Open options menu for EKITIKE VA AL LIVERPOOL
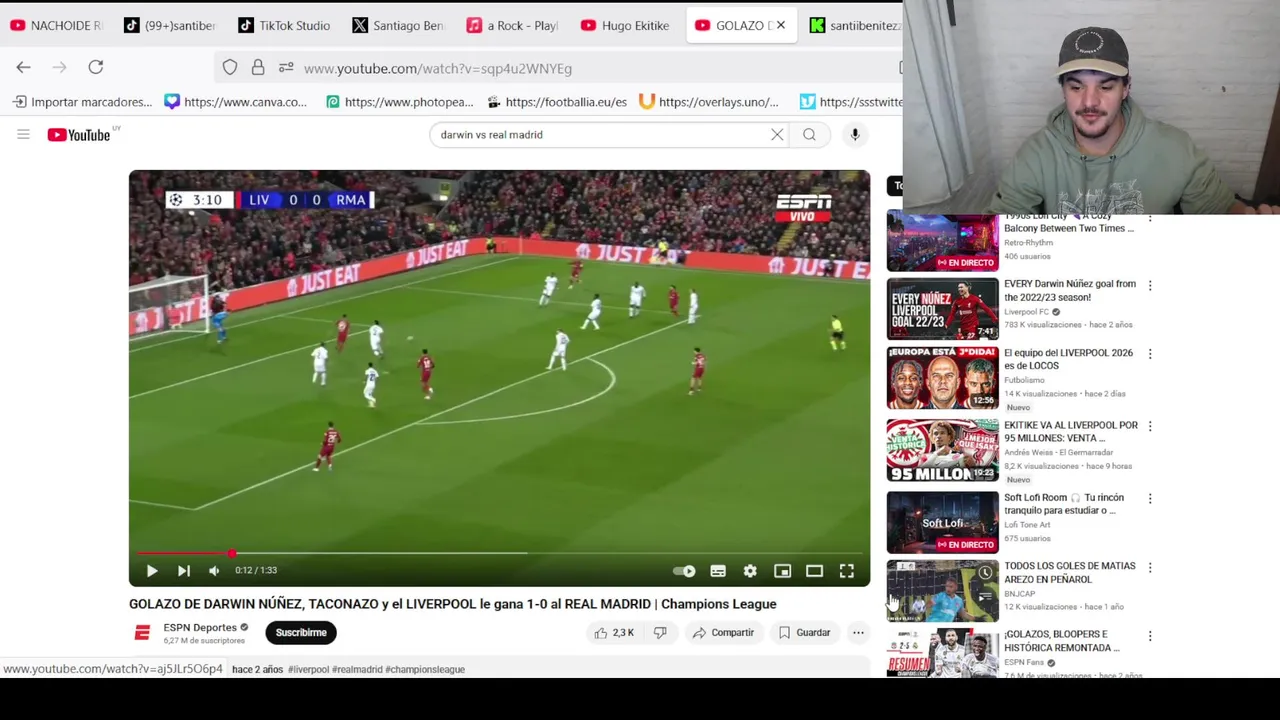The image size is (1280, 720). 1150,426
